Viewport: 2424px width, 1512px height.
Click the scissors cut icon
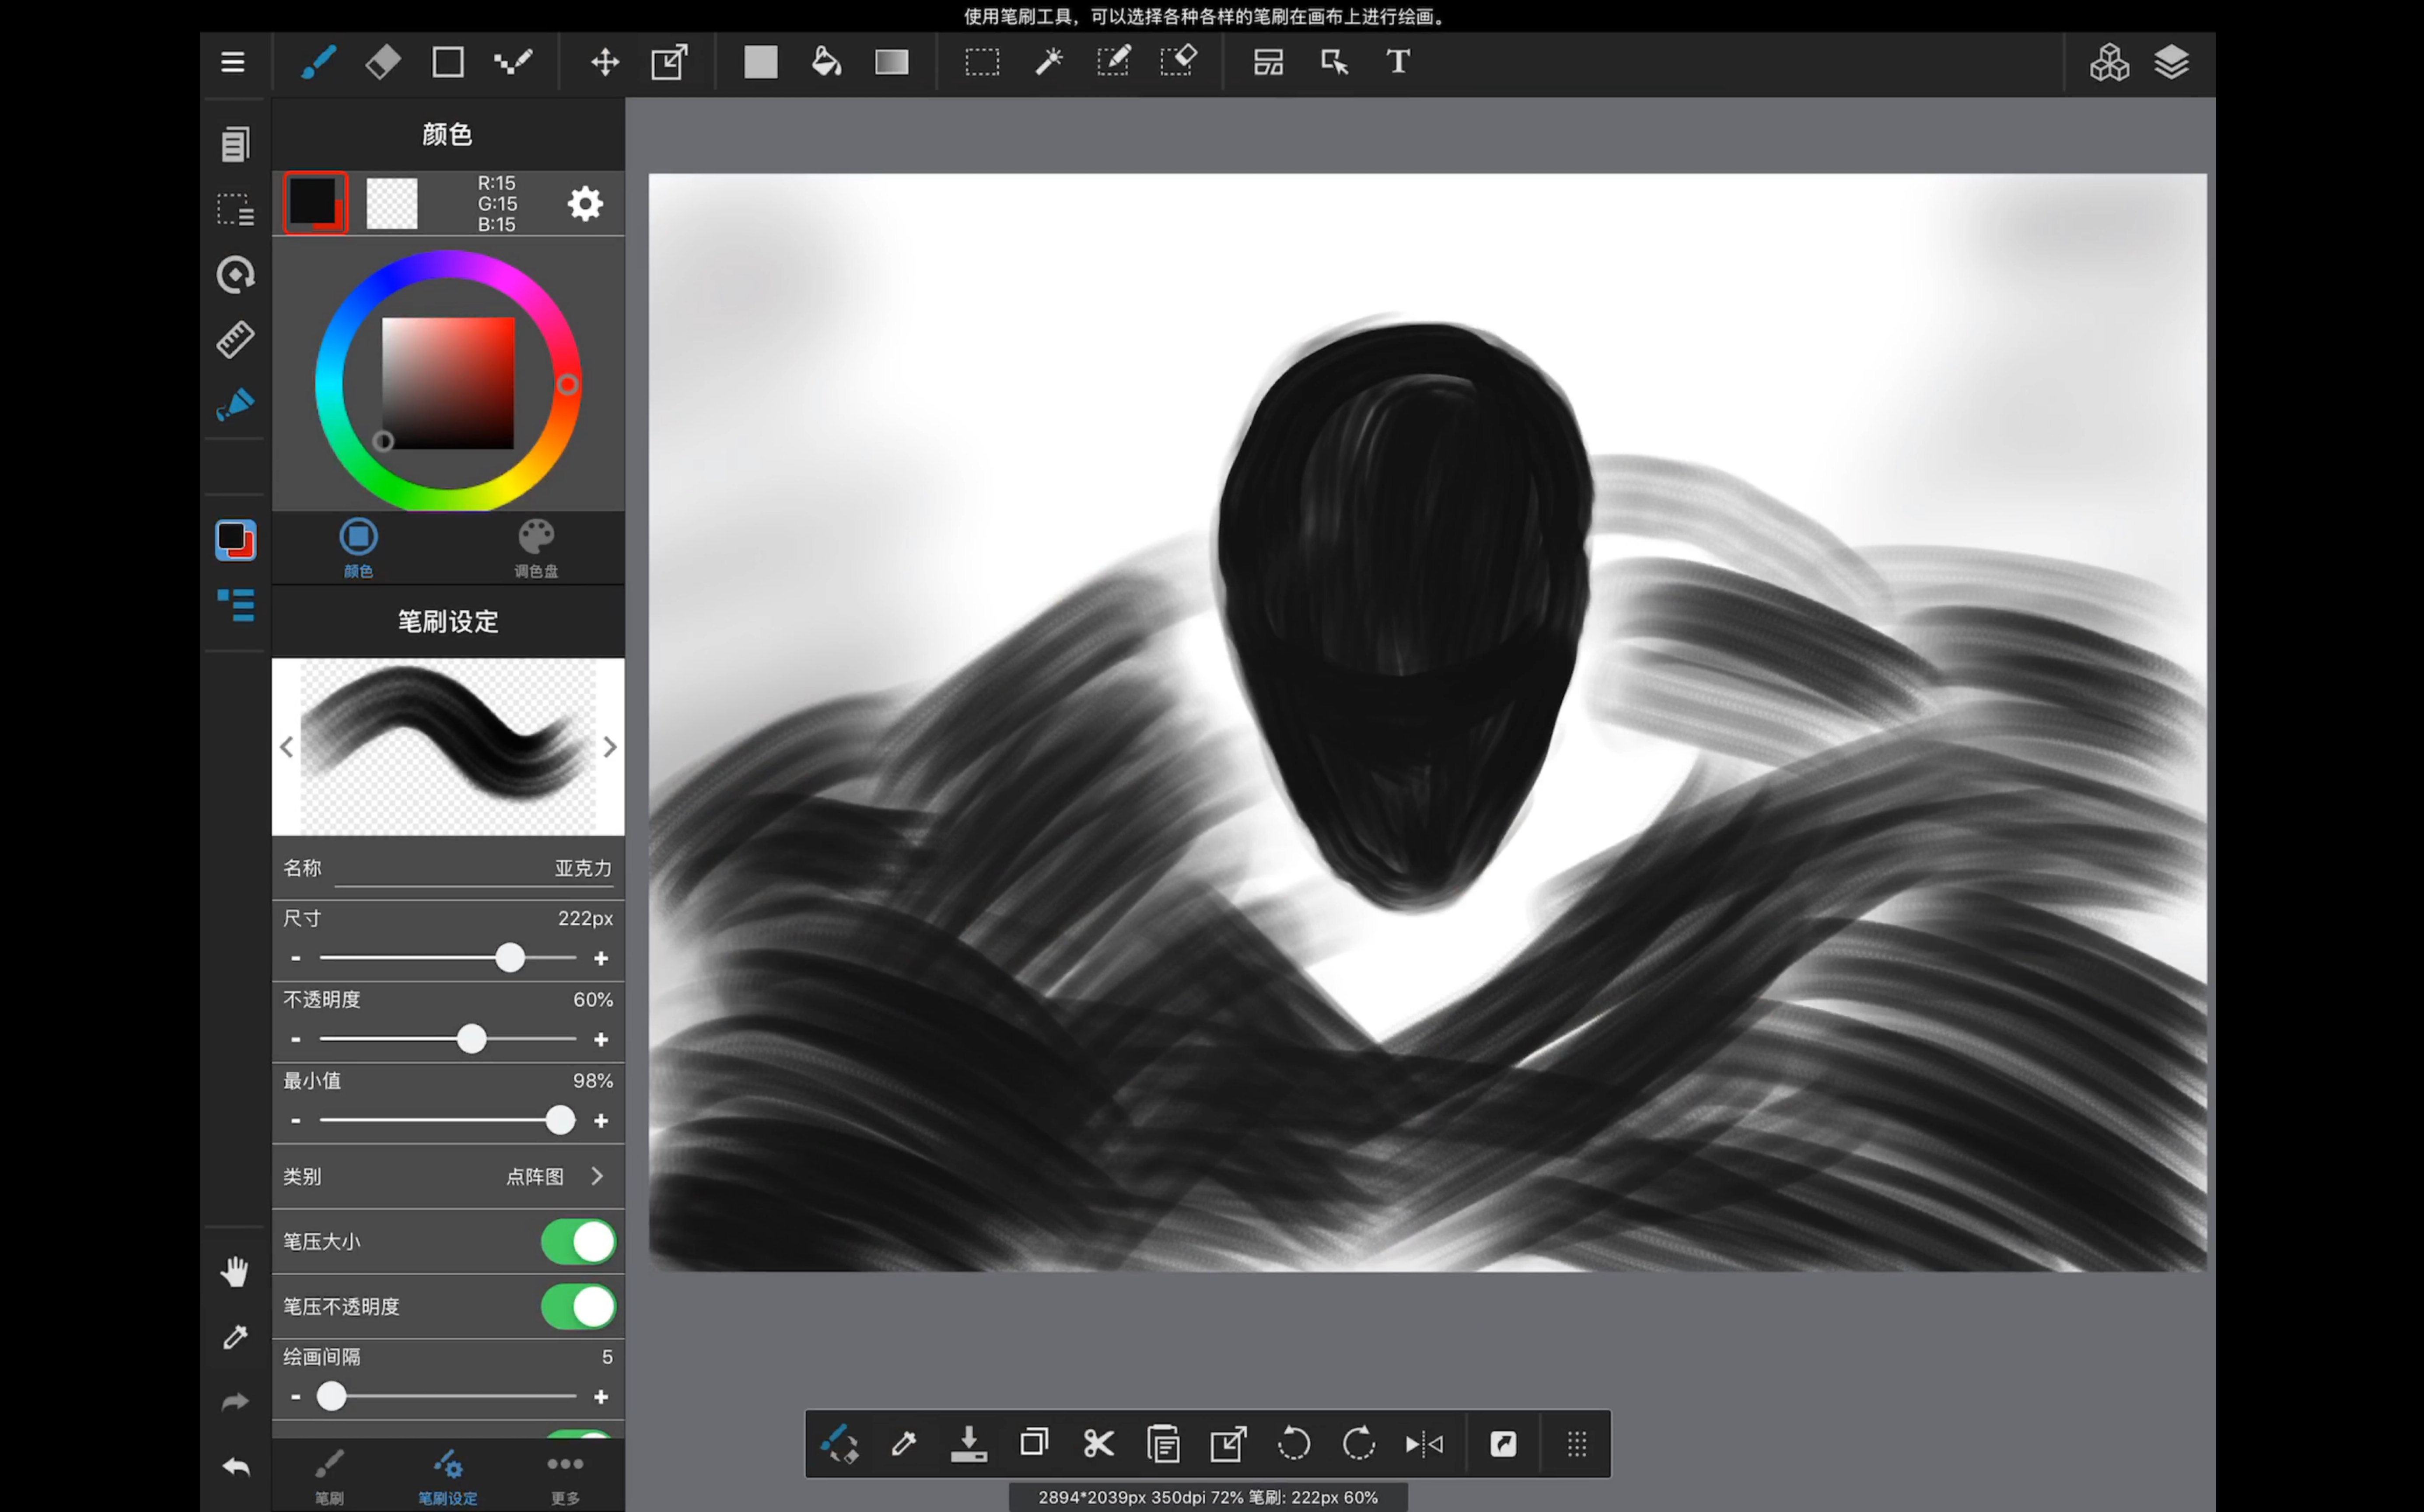(1098, 1444)
